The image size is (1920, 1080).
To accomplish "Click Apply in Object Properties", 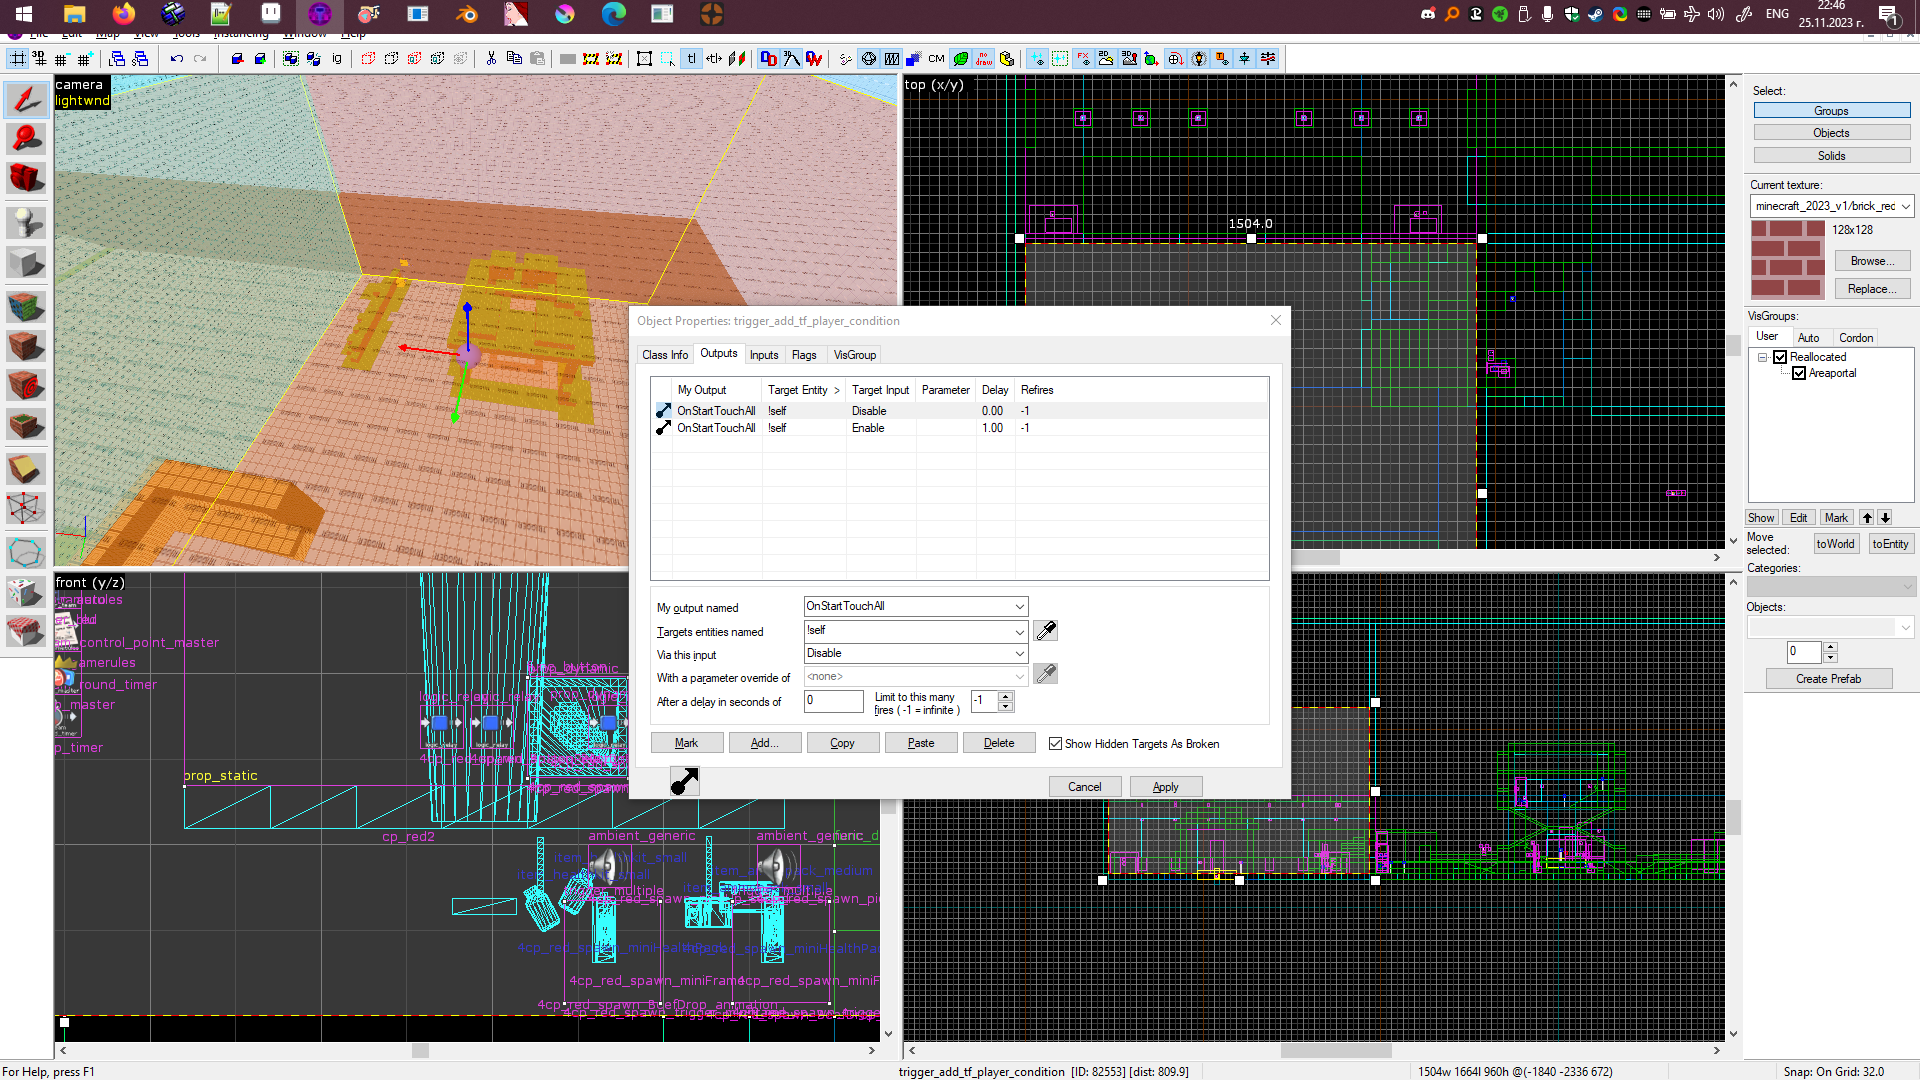I will pyautogui.click(x=1166, y=787).
